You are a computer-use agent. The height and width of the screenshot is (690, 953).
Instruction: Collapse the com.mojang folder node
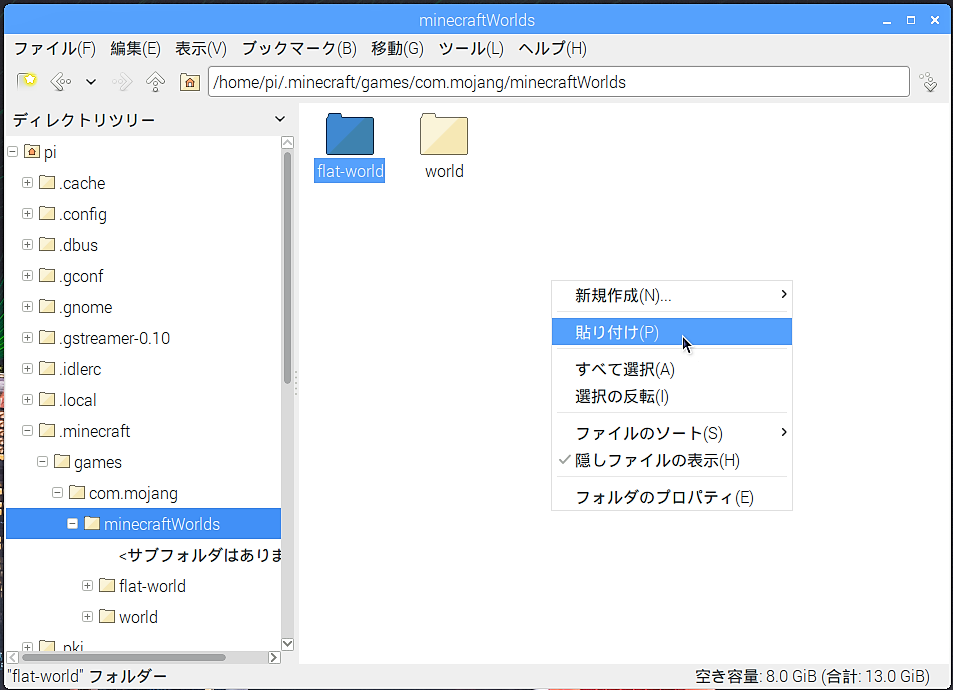[57, 492]
